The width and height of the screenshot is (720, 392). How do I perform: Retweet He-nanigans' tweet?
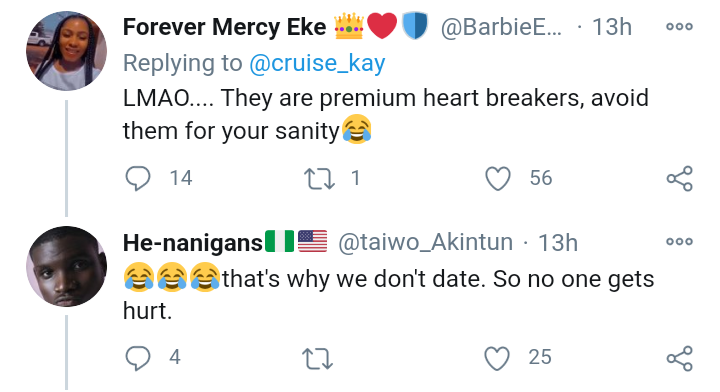coord(317,358)
